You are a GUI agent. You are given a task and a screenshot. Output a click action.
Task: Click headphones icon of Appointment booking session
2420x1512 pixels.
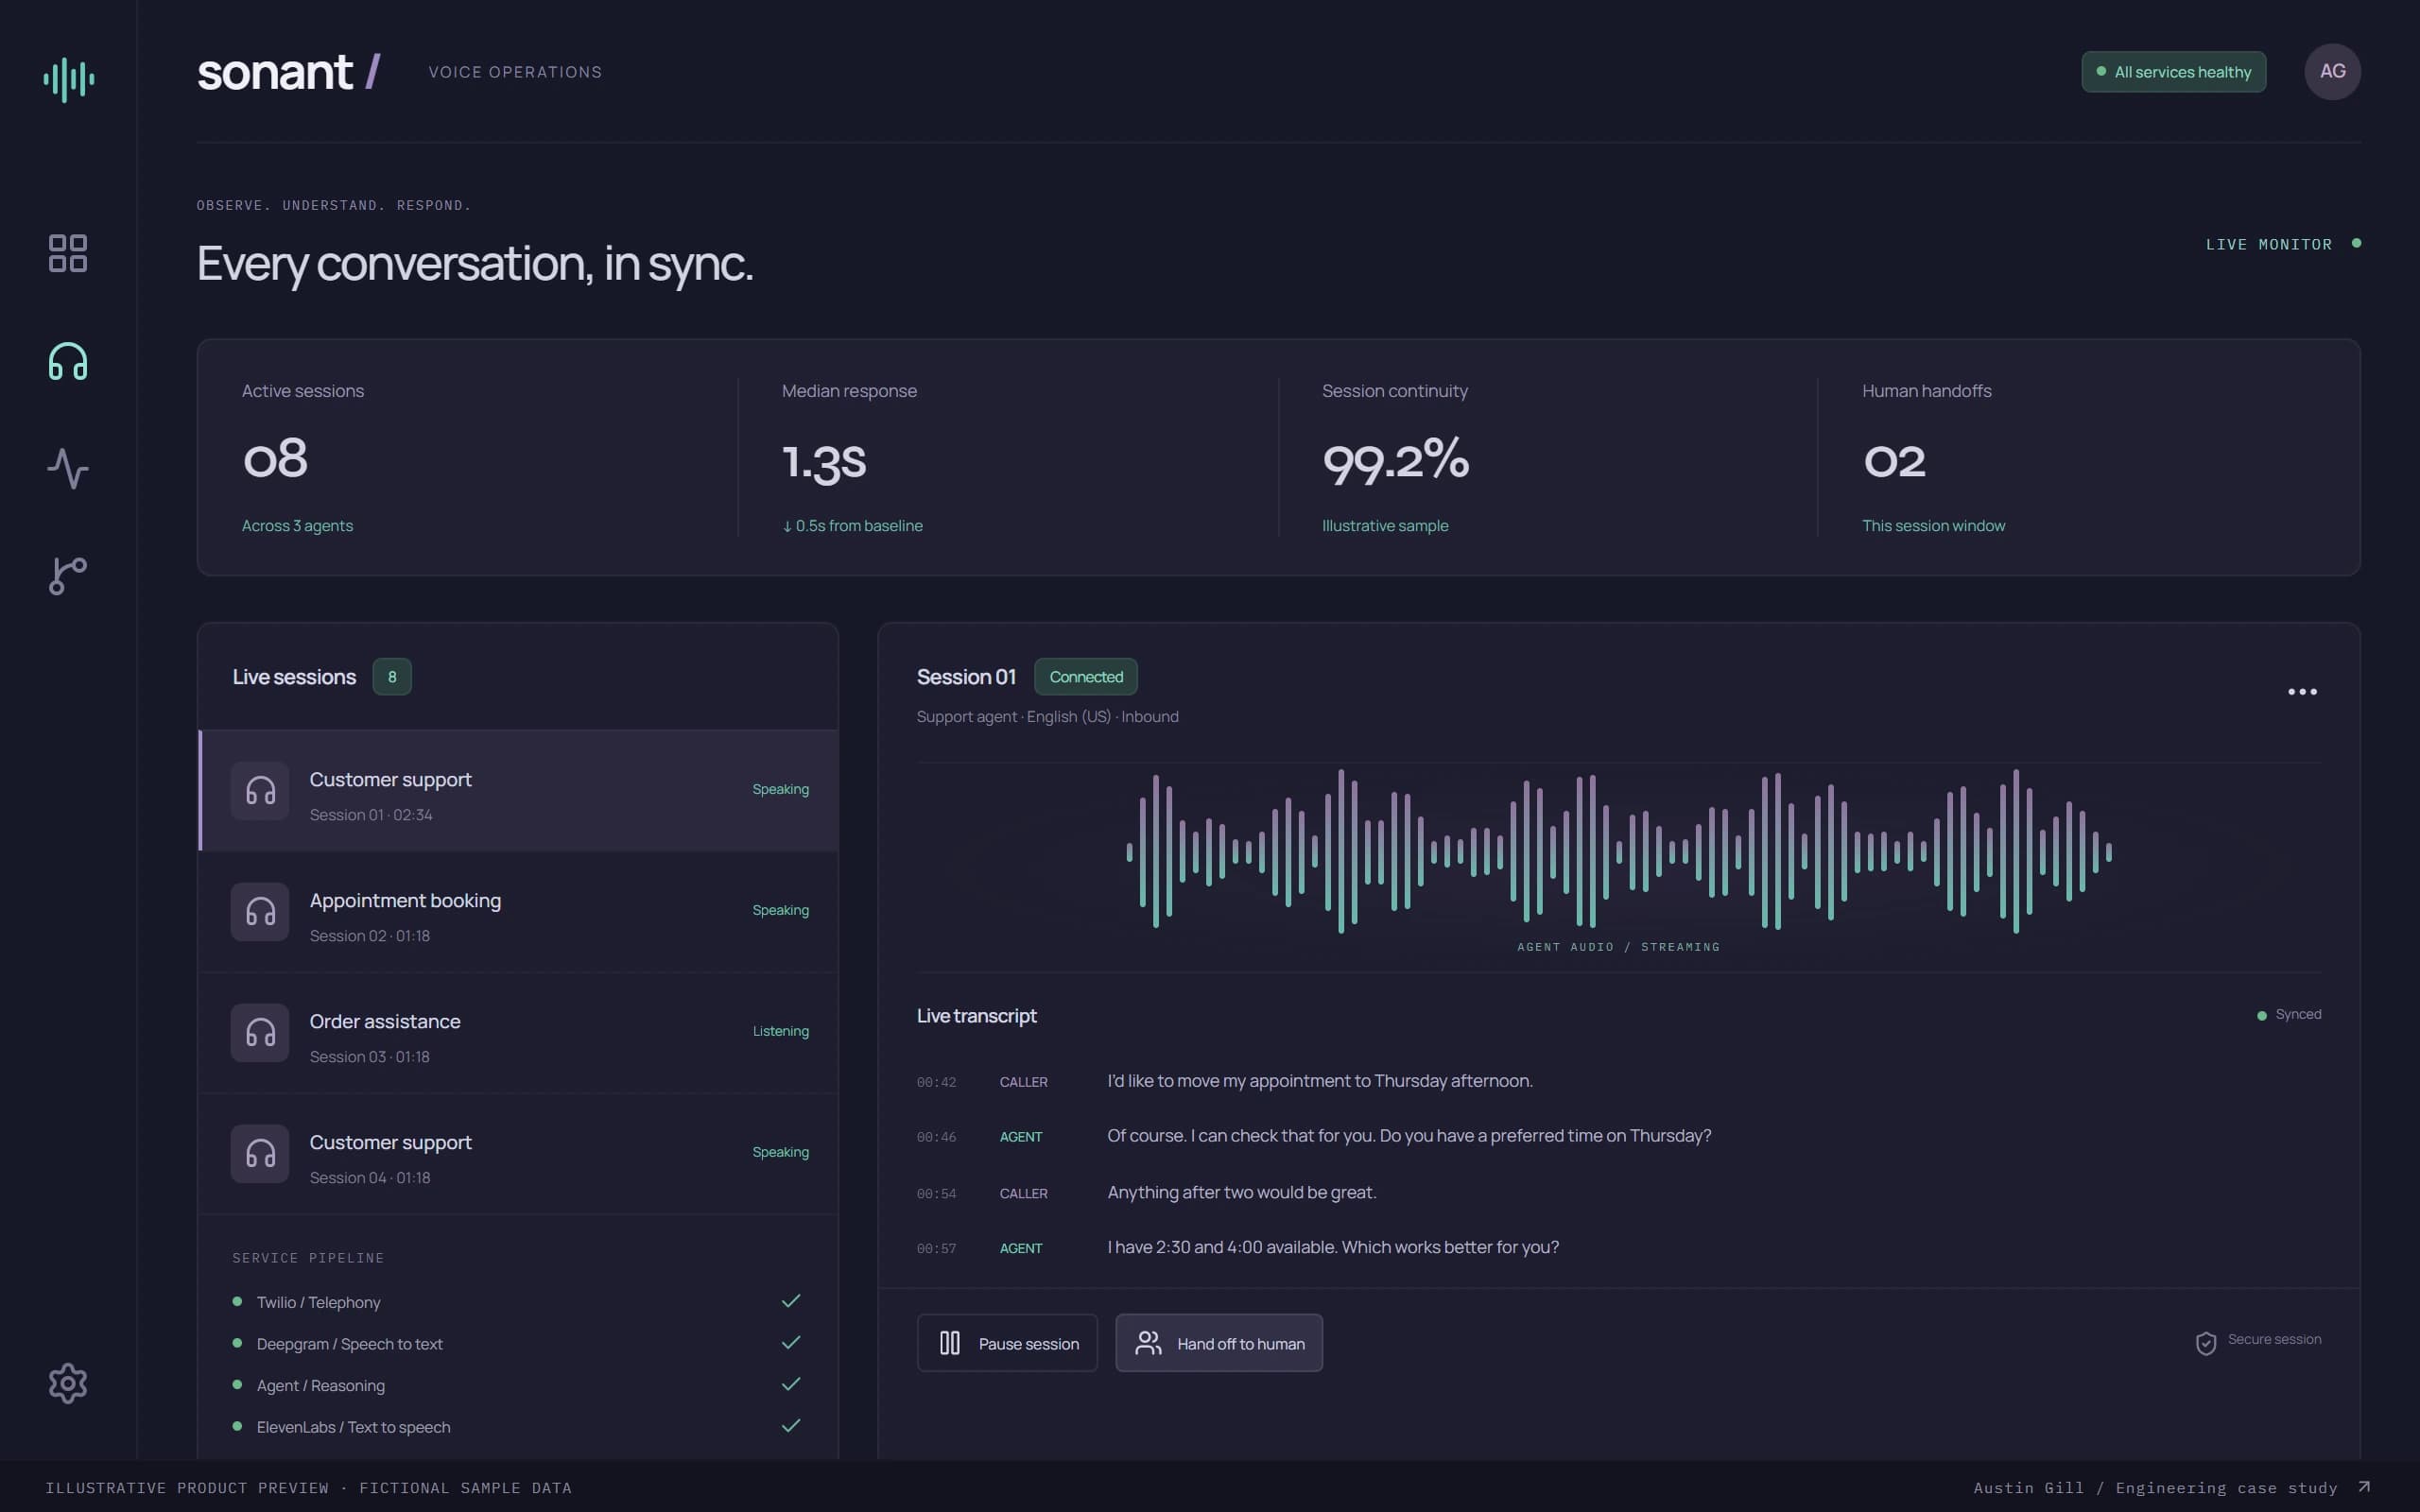click(x=260, y=912)
